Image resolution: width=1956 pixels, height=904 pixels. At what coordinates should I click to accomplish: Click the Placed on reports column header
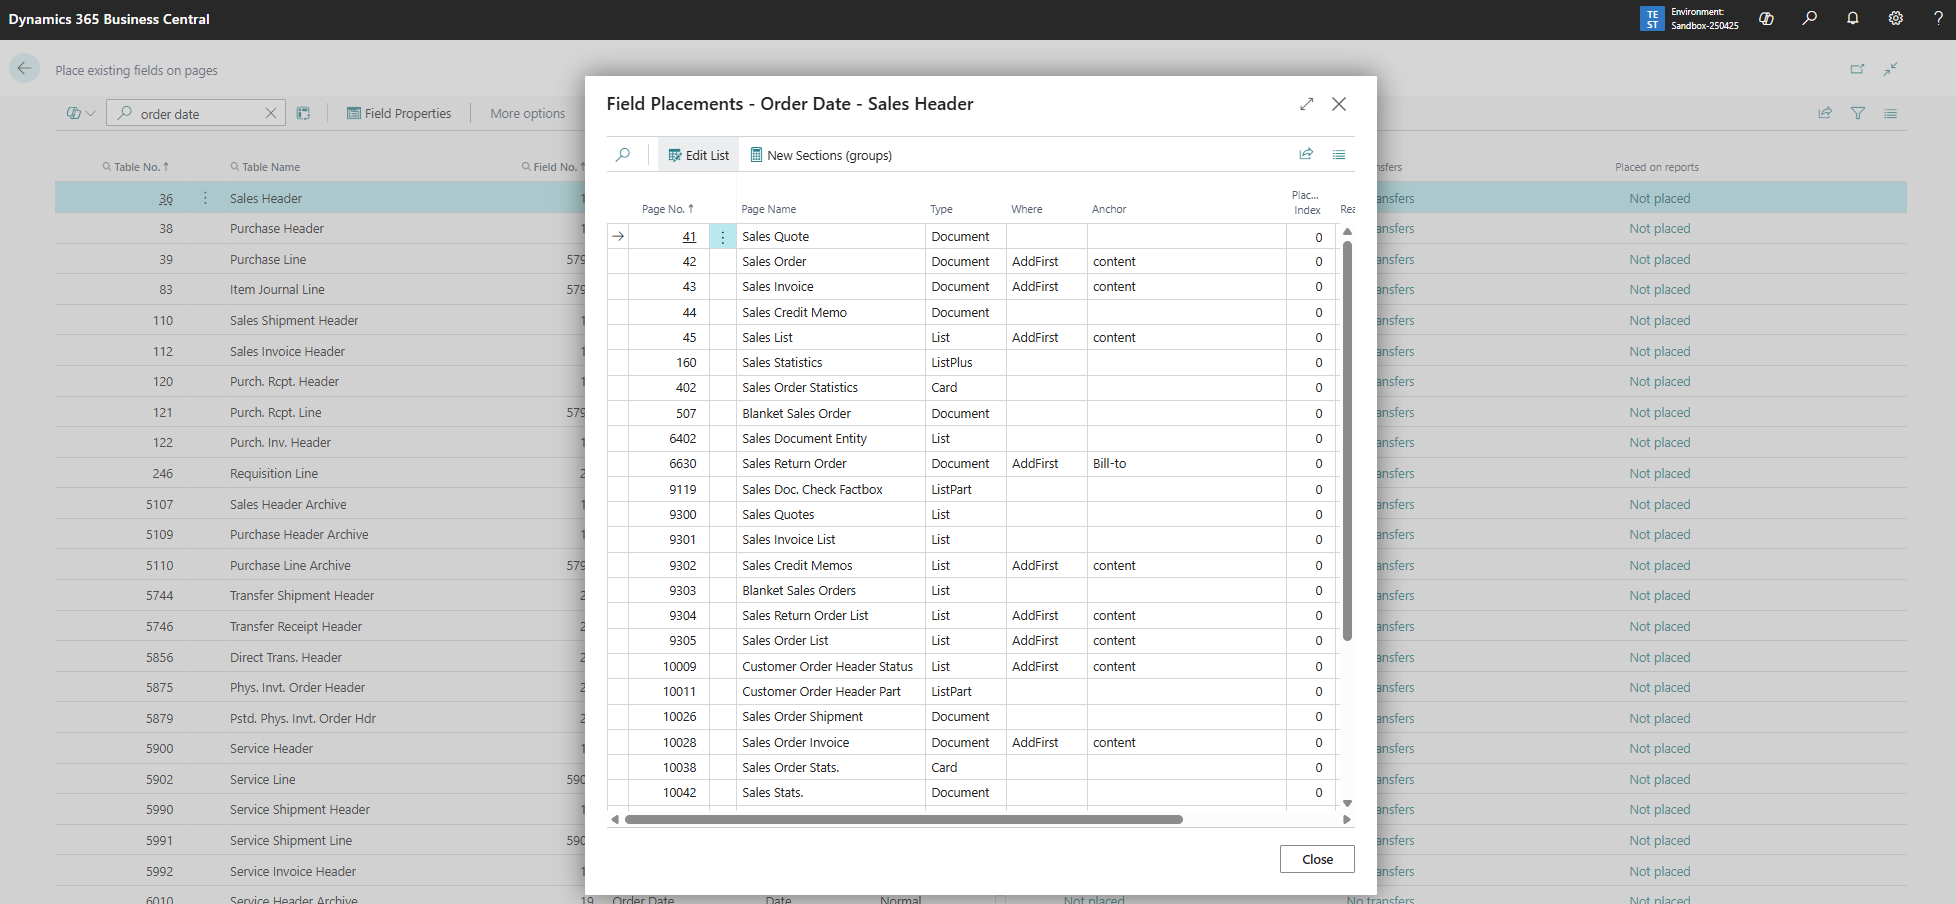pyautogui.click(x=1657, y=167)
